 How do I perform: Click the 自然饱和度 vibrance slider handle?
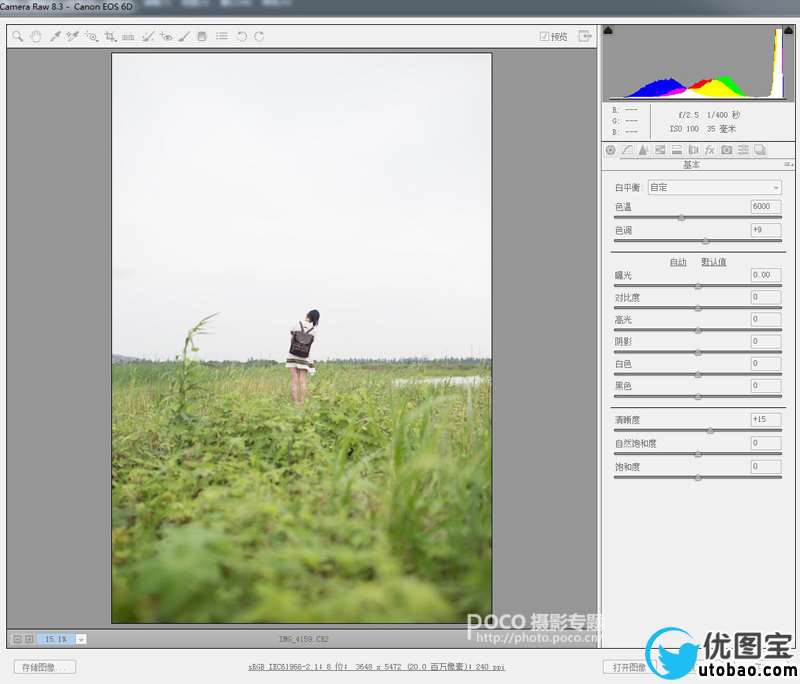[x=698, y=454]
